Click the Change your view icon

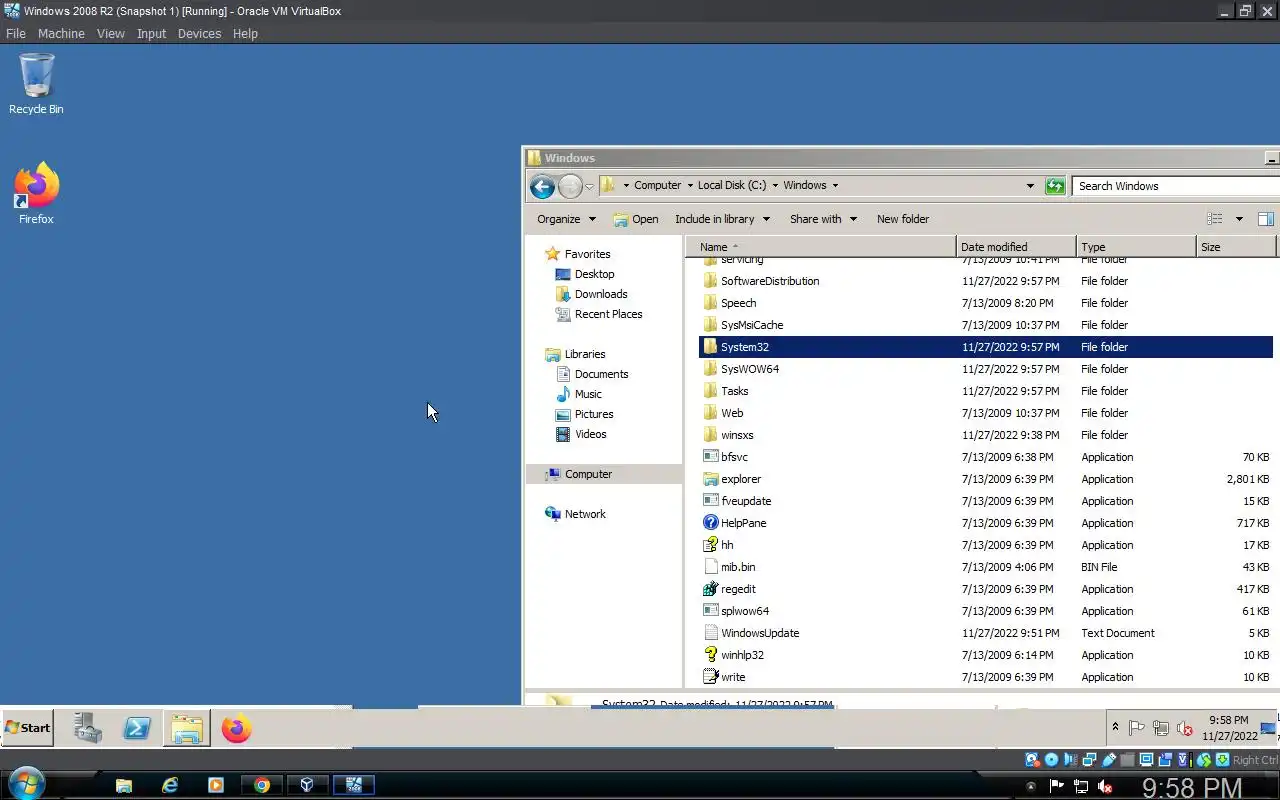pos(1215,219)
